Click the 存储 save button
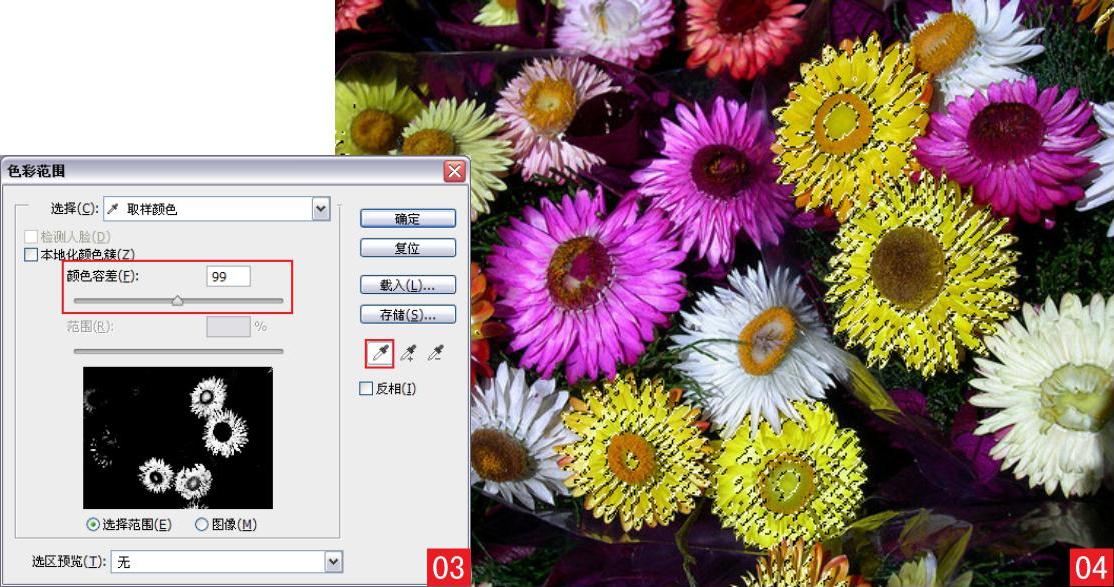 click(408, 314)
